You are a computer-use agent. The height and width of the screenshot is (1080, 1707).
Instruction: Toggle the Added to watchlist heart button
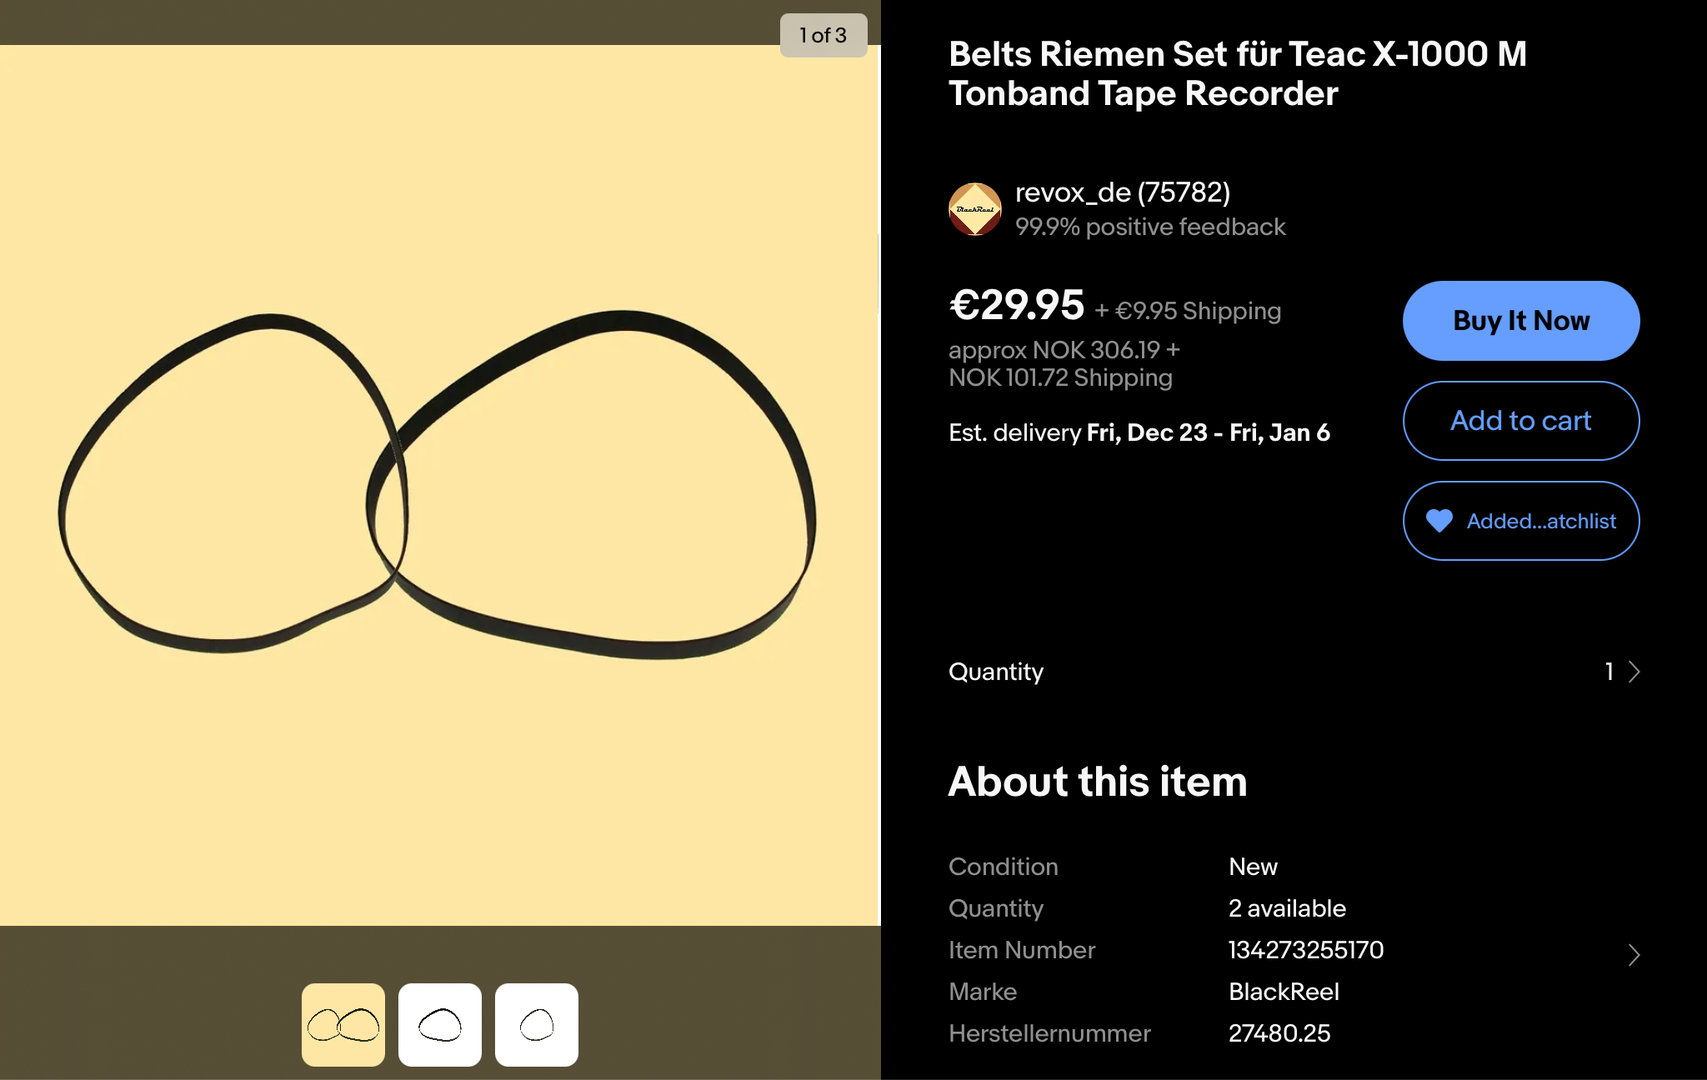coord(1521,521)
